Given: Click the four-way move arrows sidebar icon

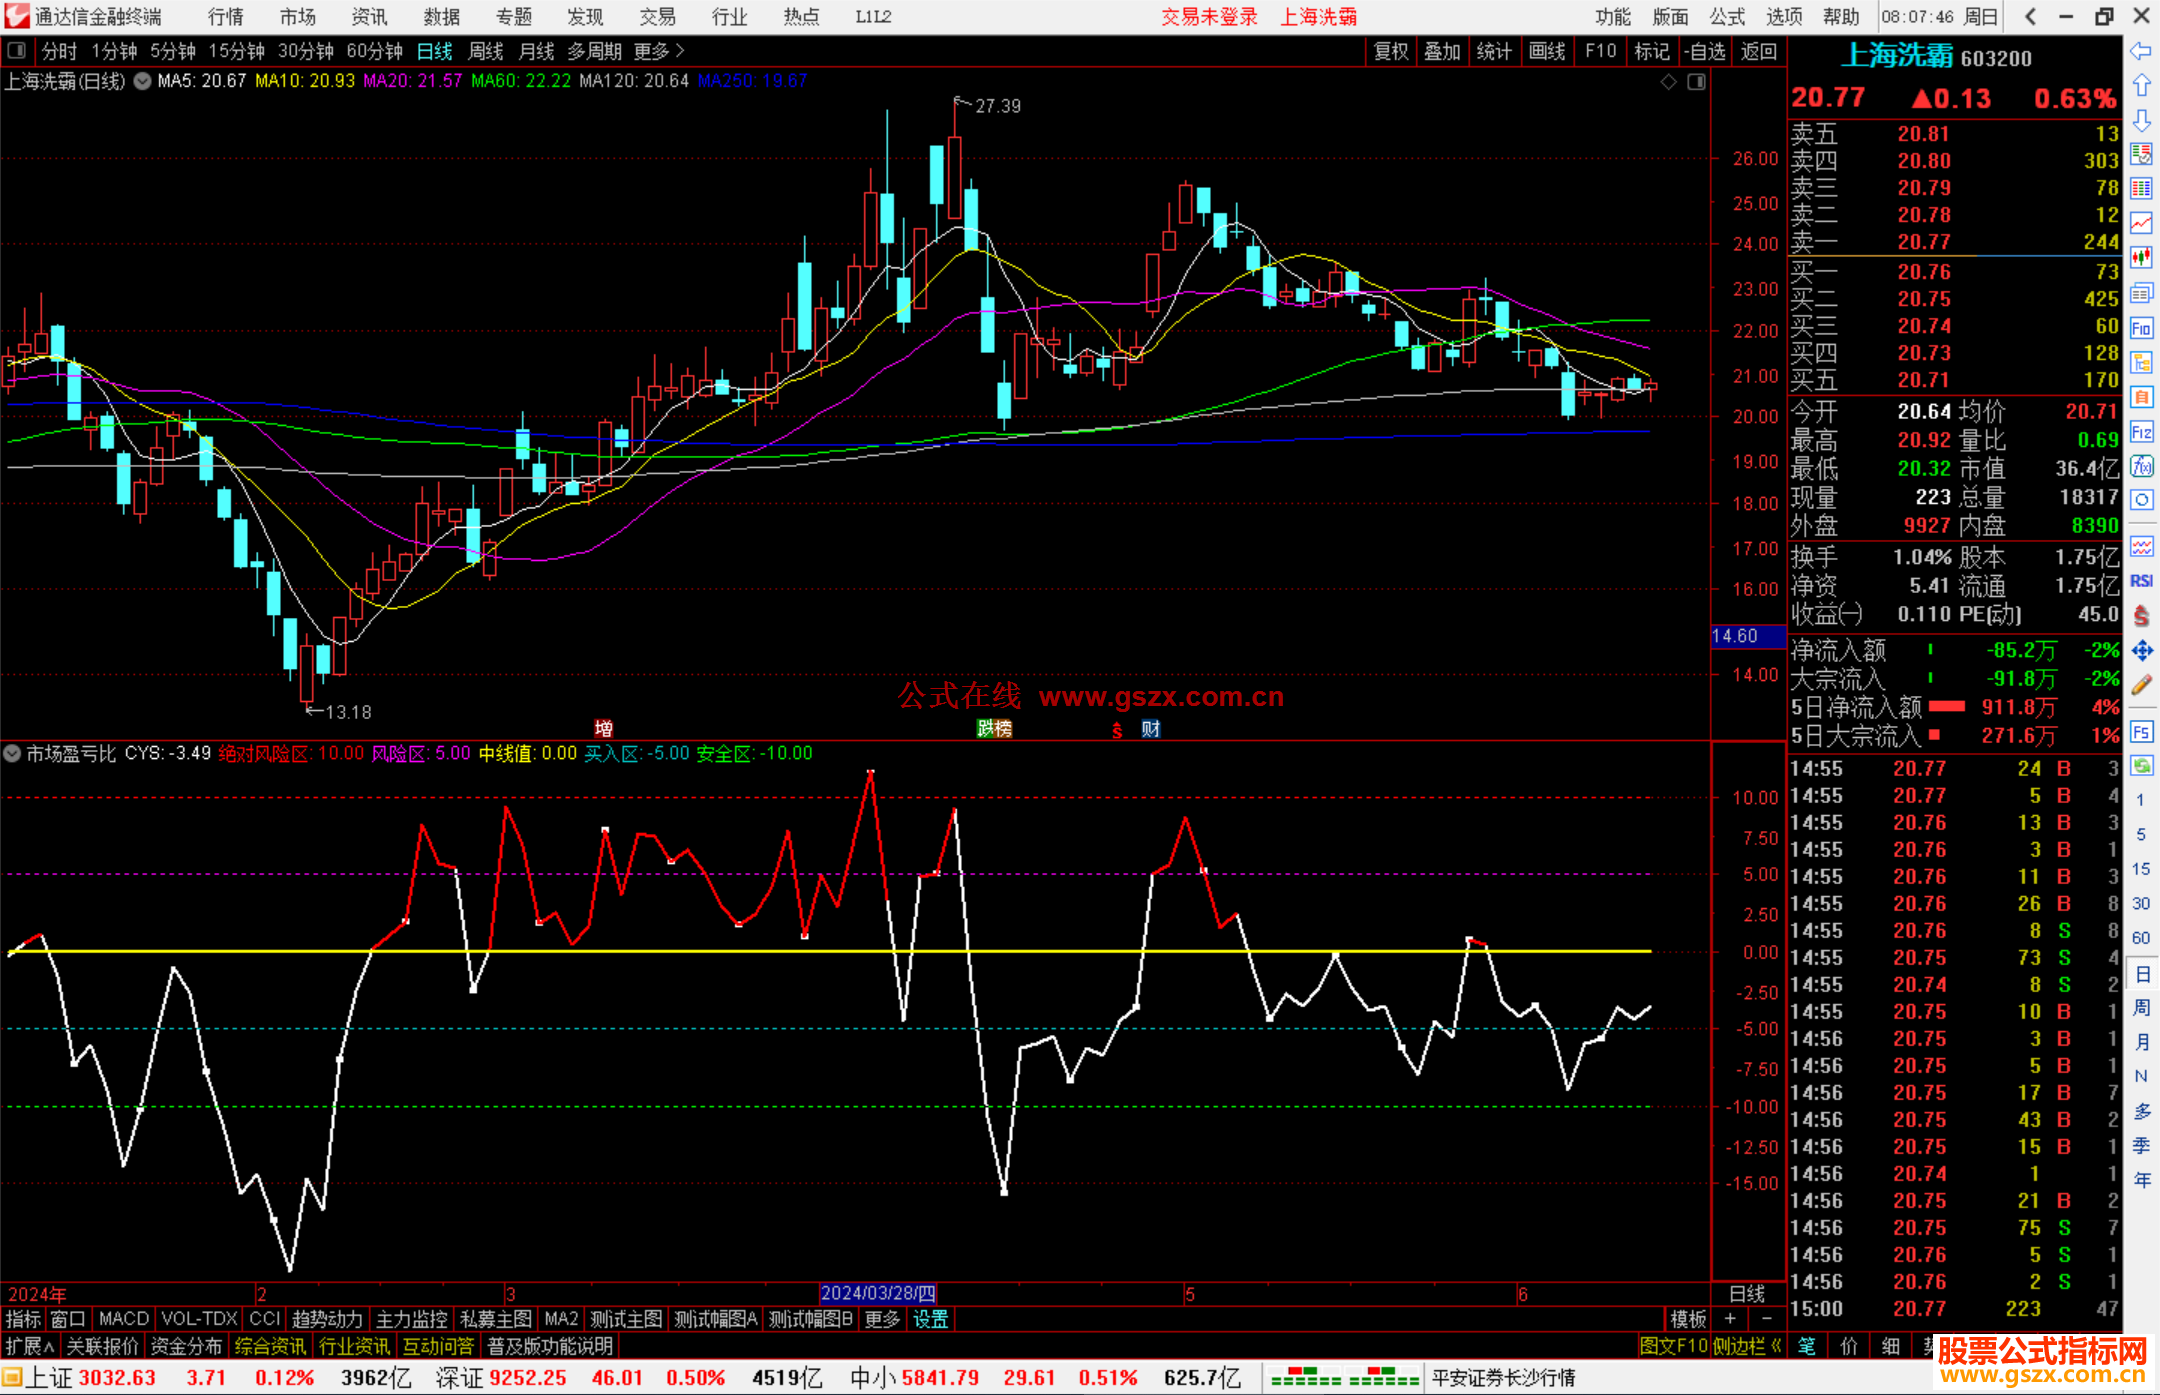Looking at the screenshot, I should pos(2141,651).
